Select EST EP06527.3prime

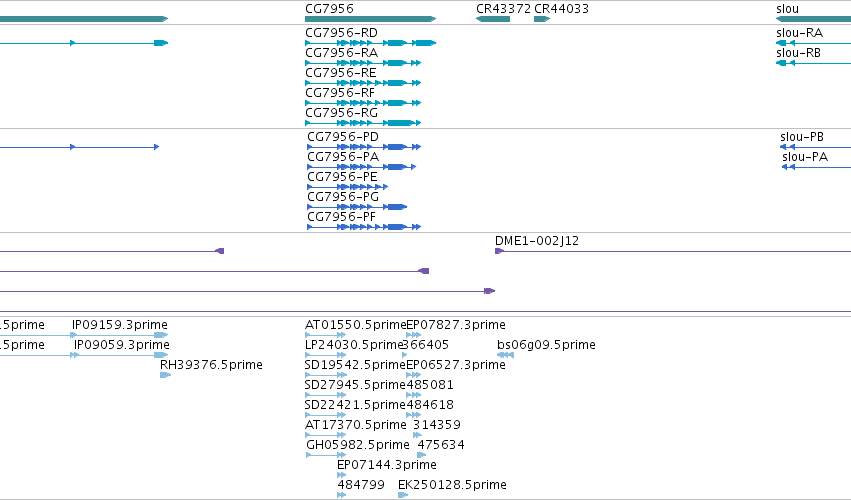(414, 375)
